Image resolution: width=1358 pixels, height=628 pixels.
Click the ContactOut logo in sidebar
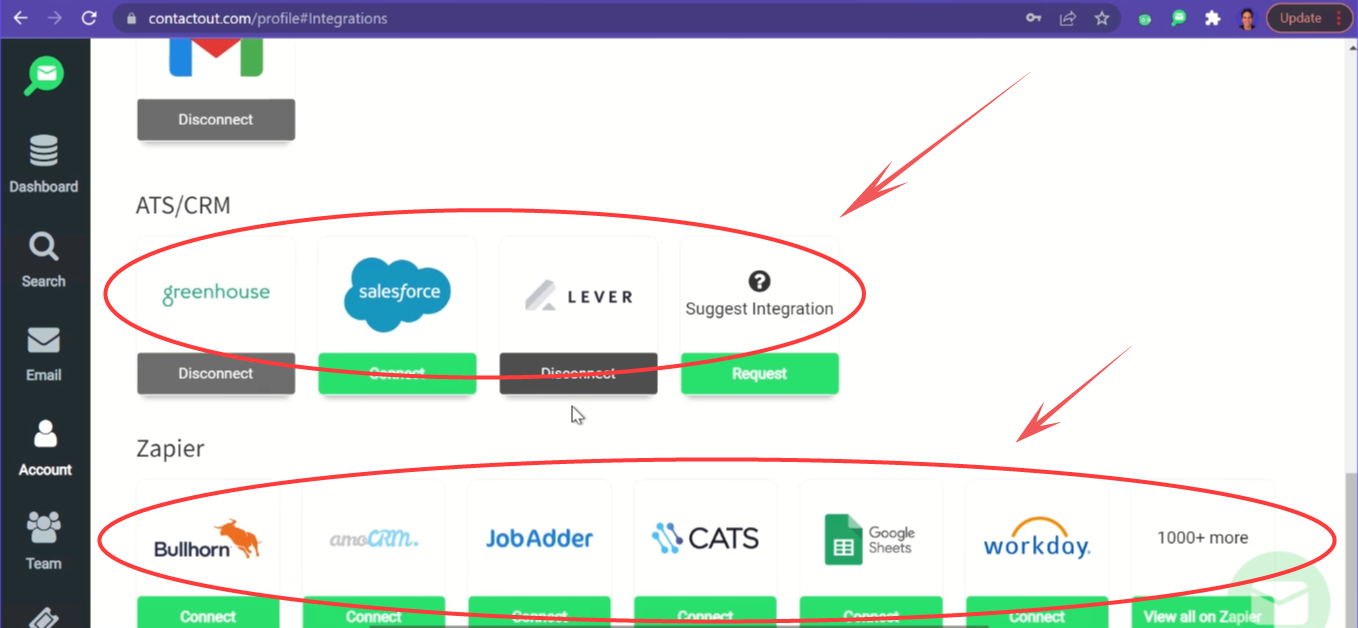pyautogui.click(x=45, y=75)
